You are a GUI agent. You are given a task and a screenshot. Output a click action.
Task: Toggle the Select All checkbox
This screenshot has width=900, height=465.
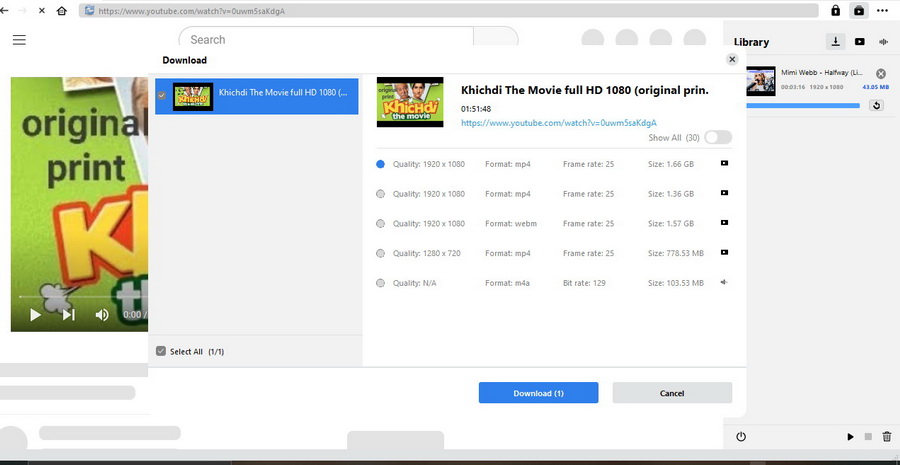click(x=161, y=351)
